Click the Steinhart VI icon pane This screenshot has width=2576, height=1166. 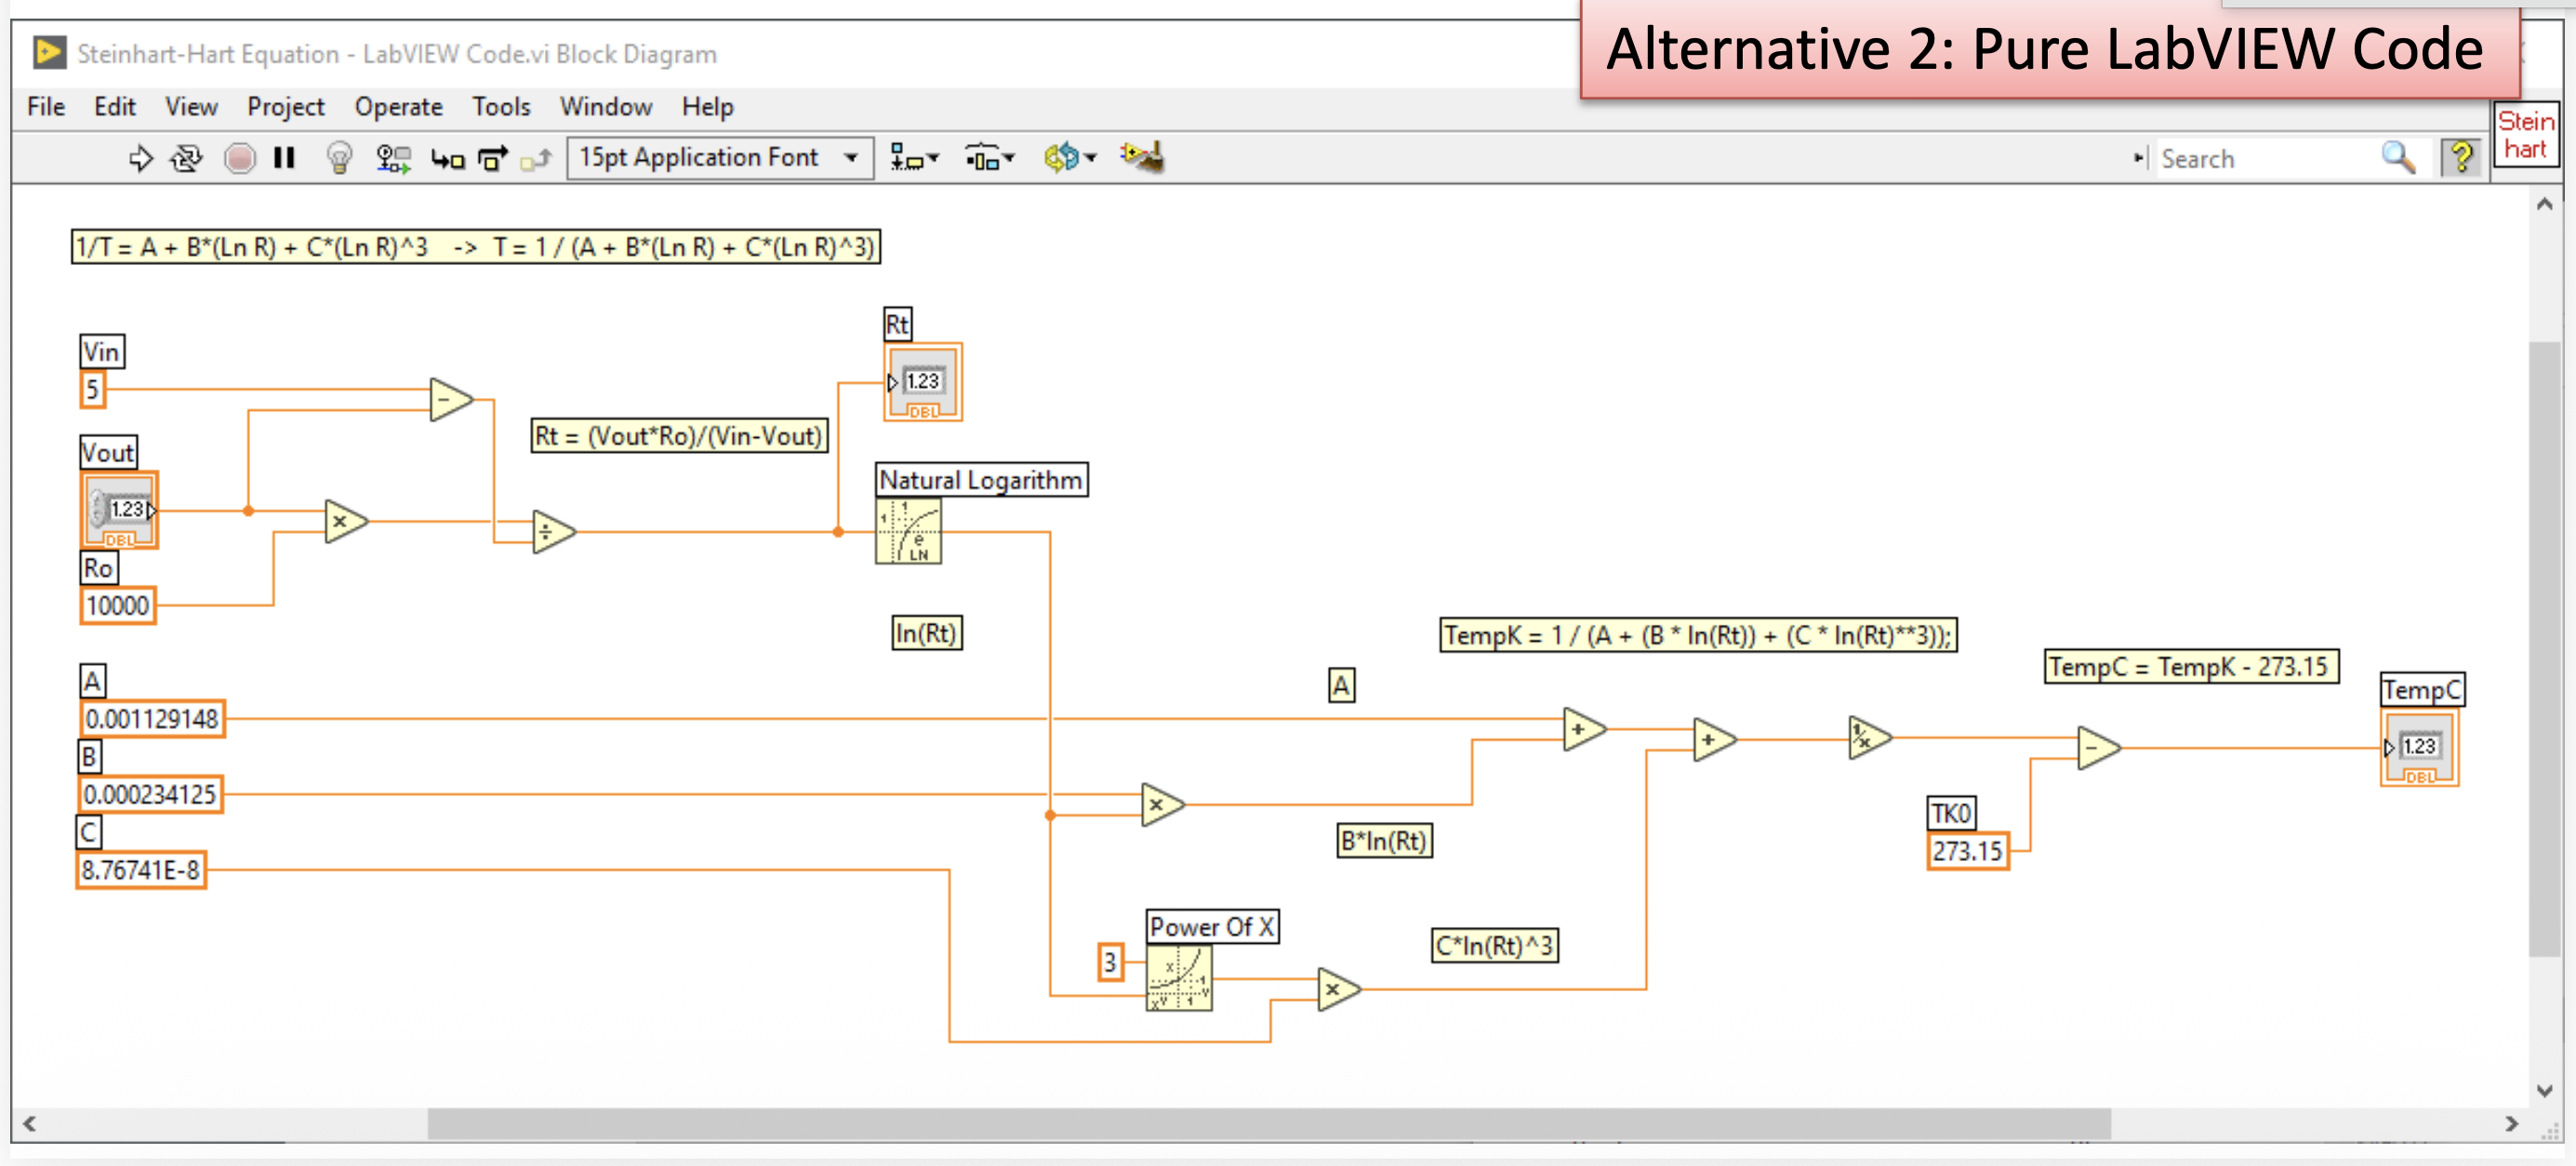[x=2526, y=135]
